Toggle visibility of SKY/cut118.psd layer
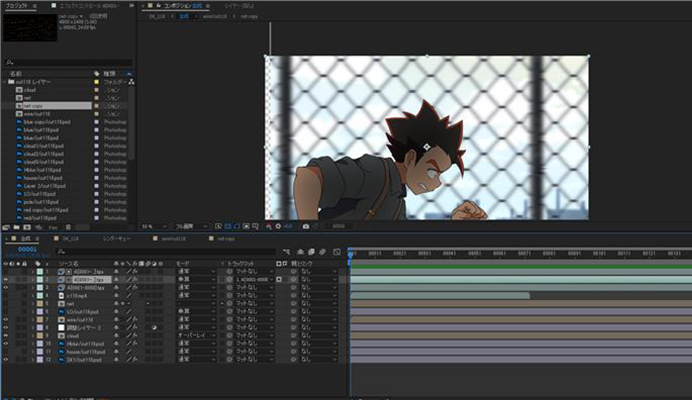The width and height of the screenshot is (692, 400). point(6,359)
